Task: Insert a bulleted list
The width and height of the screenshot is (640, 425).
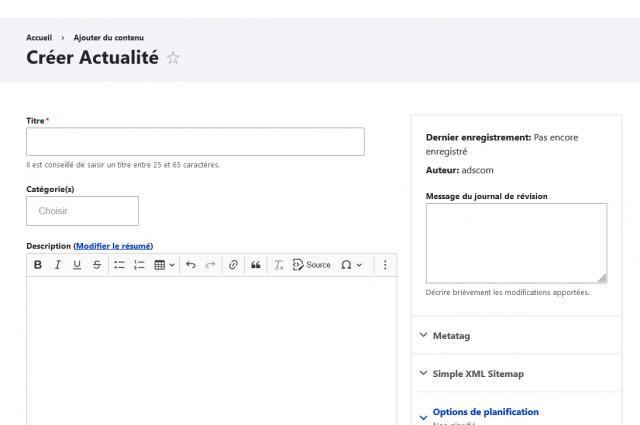Action: tap(120, 265)
